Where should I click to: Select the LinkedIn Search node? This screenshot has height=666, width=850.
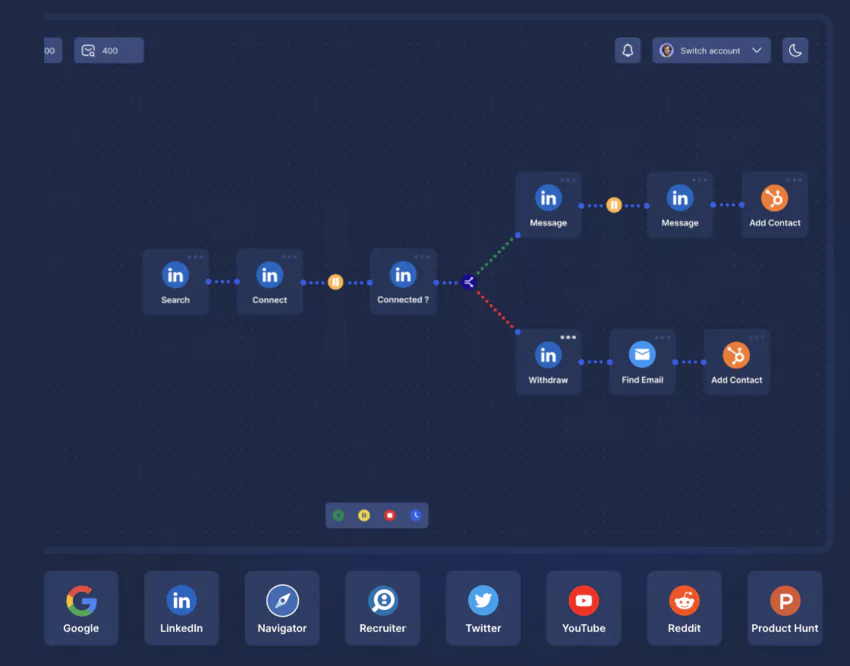coord(175,281)
